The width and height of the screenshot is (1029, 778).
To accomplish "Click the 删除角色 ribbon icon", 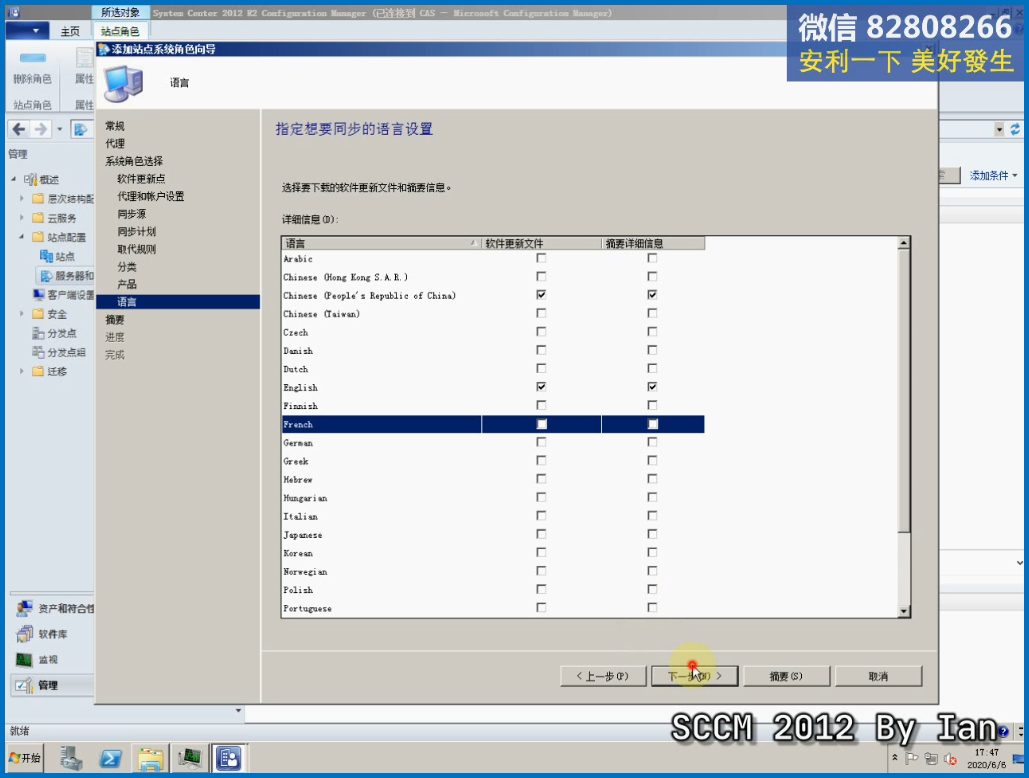I will [x=32, y=58].
